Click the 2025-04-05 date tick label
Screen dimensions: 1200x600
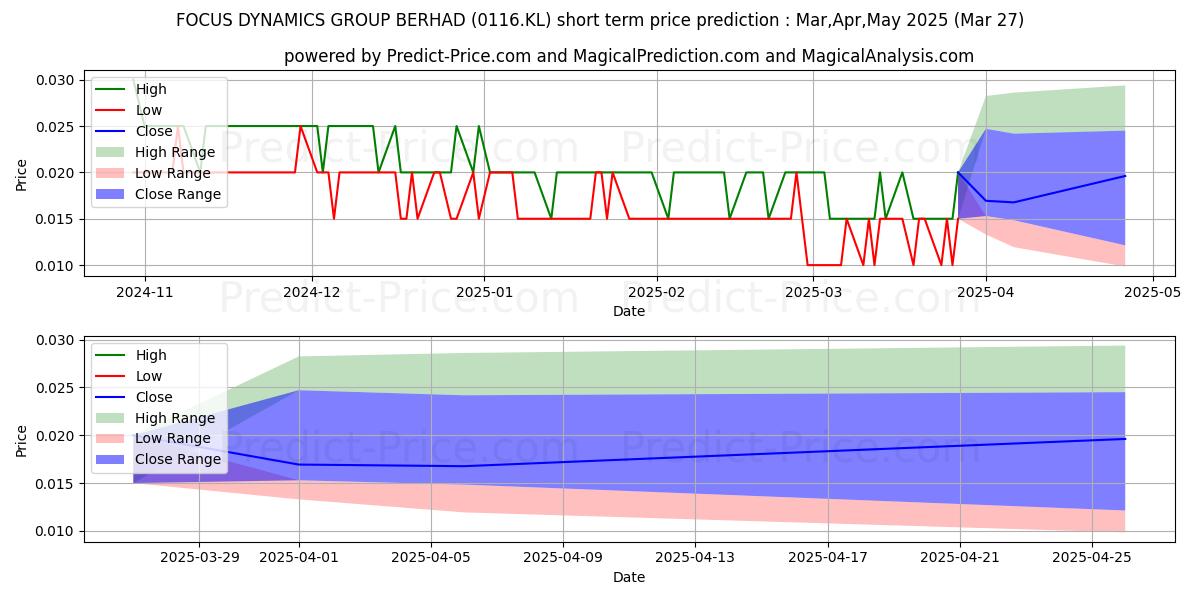coord(431,558)
